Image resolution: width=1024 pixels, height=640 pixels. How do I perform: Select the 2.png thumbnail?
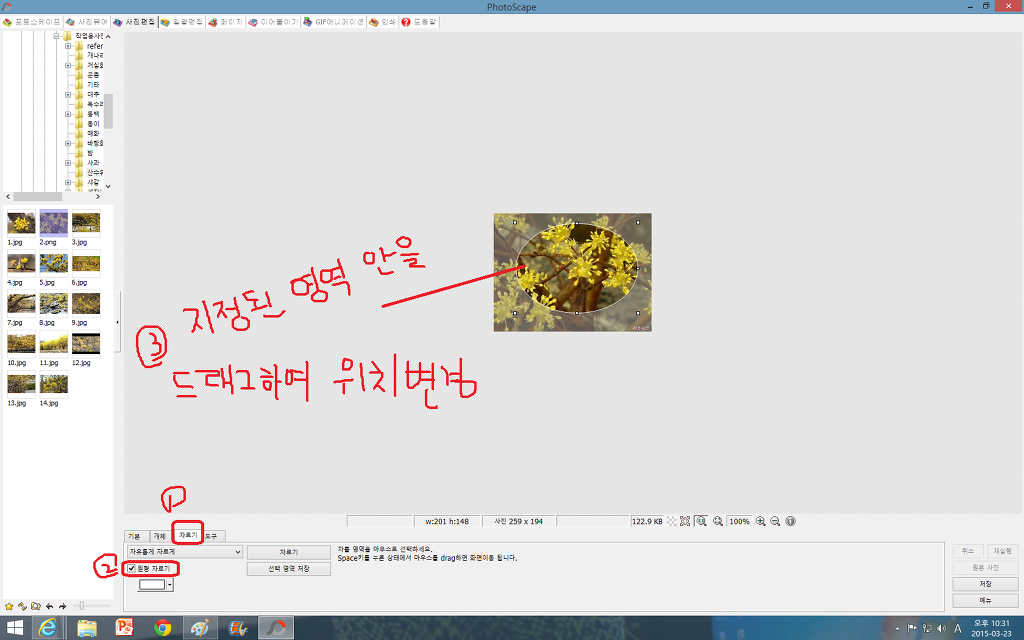pyautogui.click(x=52, y=223)
